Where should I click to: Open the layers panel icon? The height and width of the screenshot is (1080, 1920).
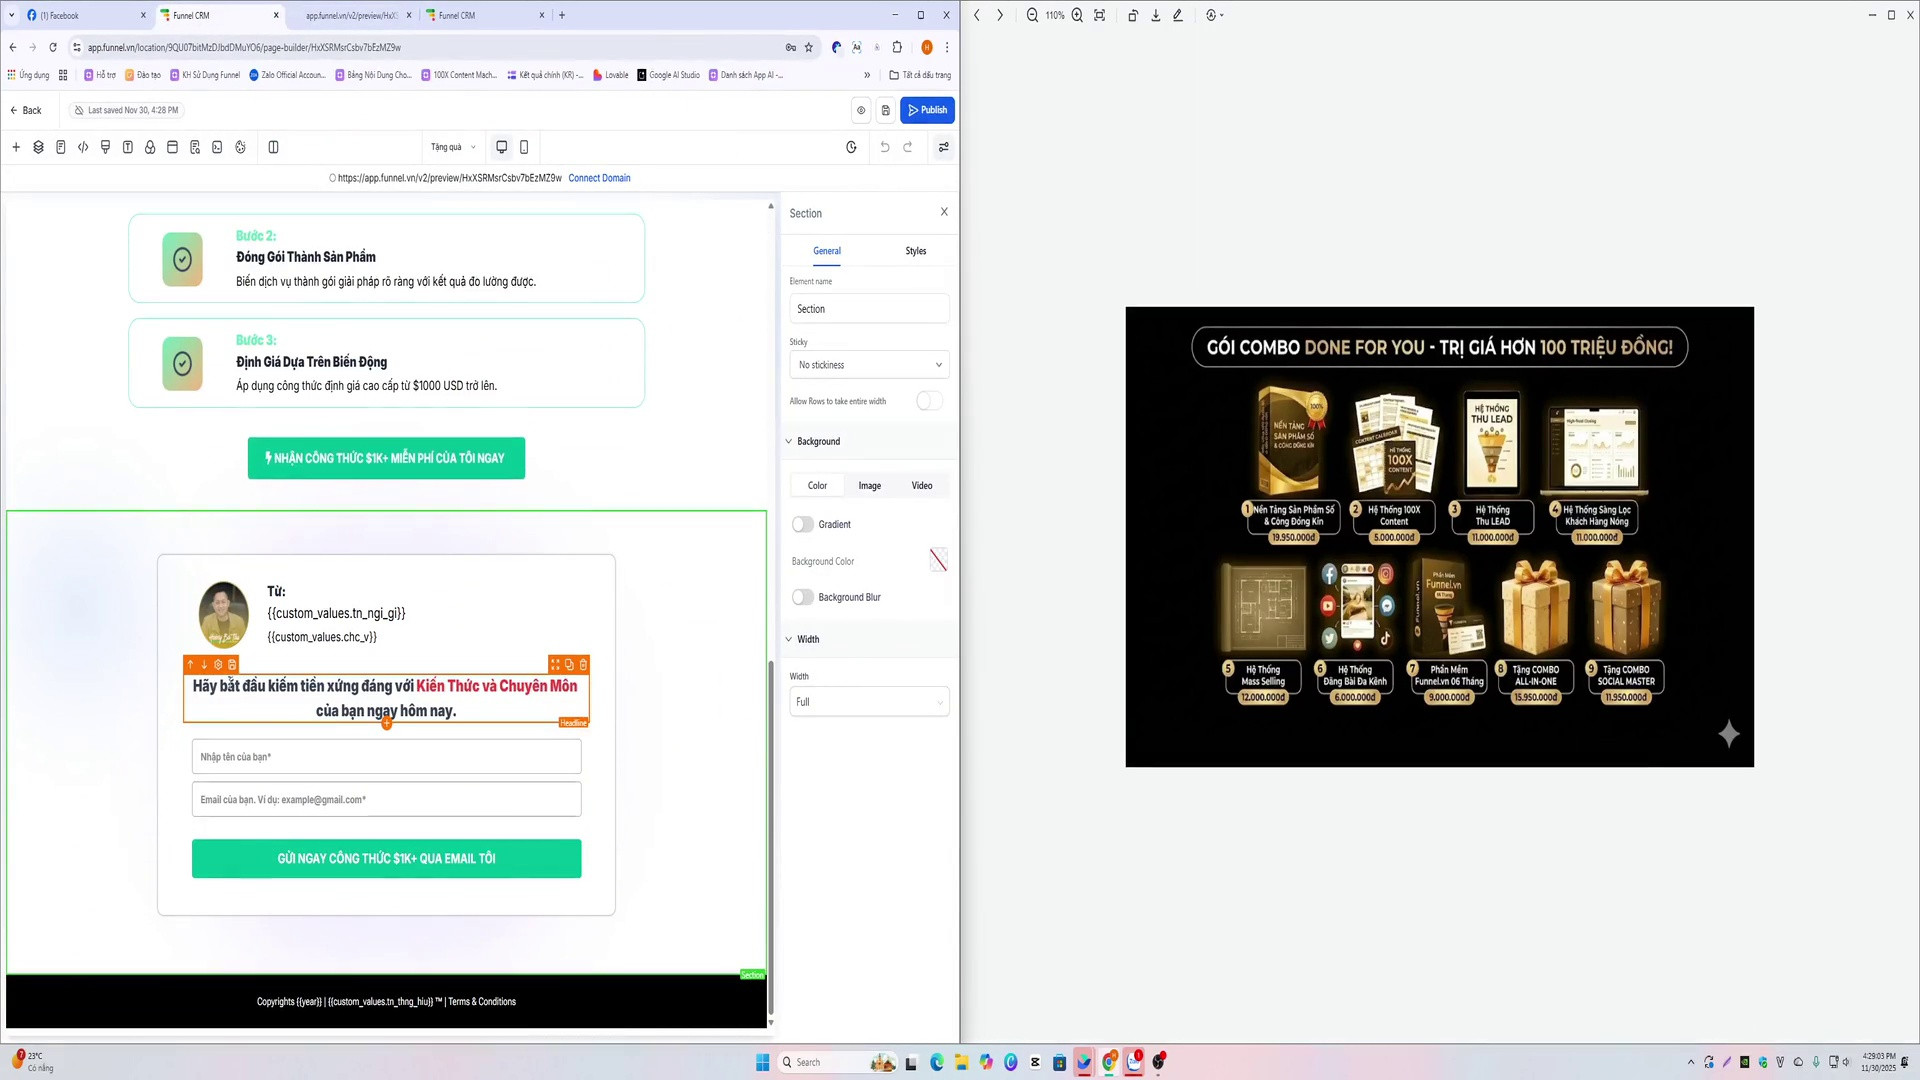click(x=38, y=147)
